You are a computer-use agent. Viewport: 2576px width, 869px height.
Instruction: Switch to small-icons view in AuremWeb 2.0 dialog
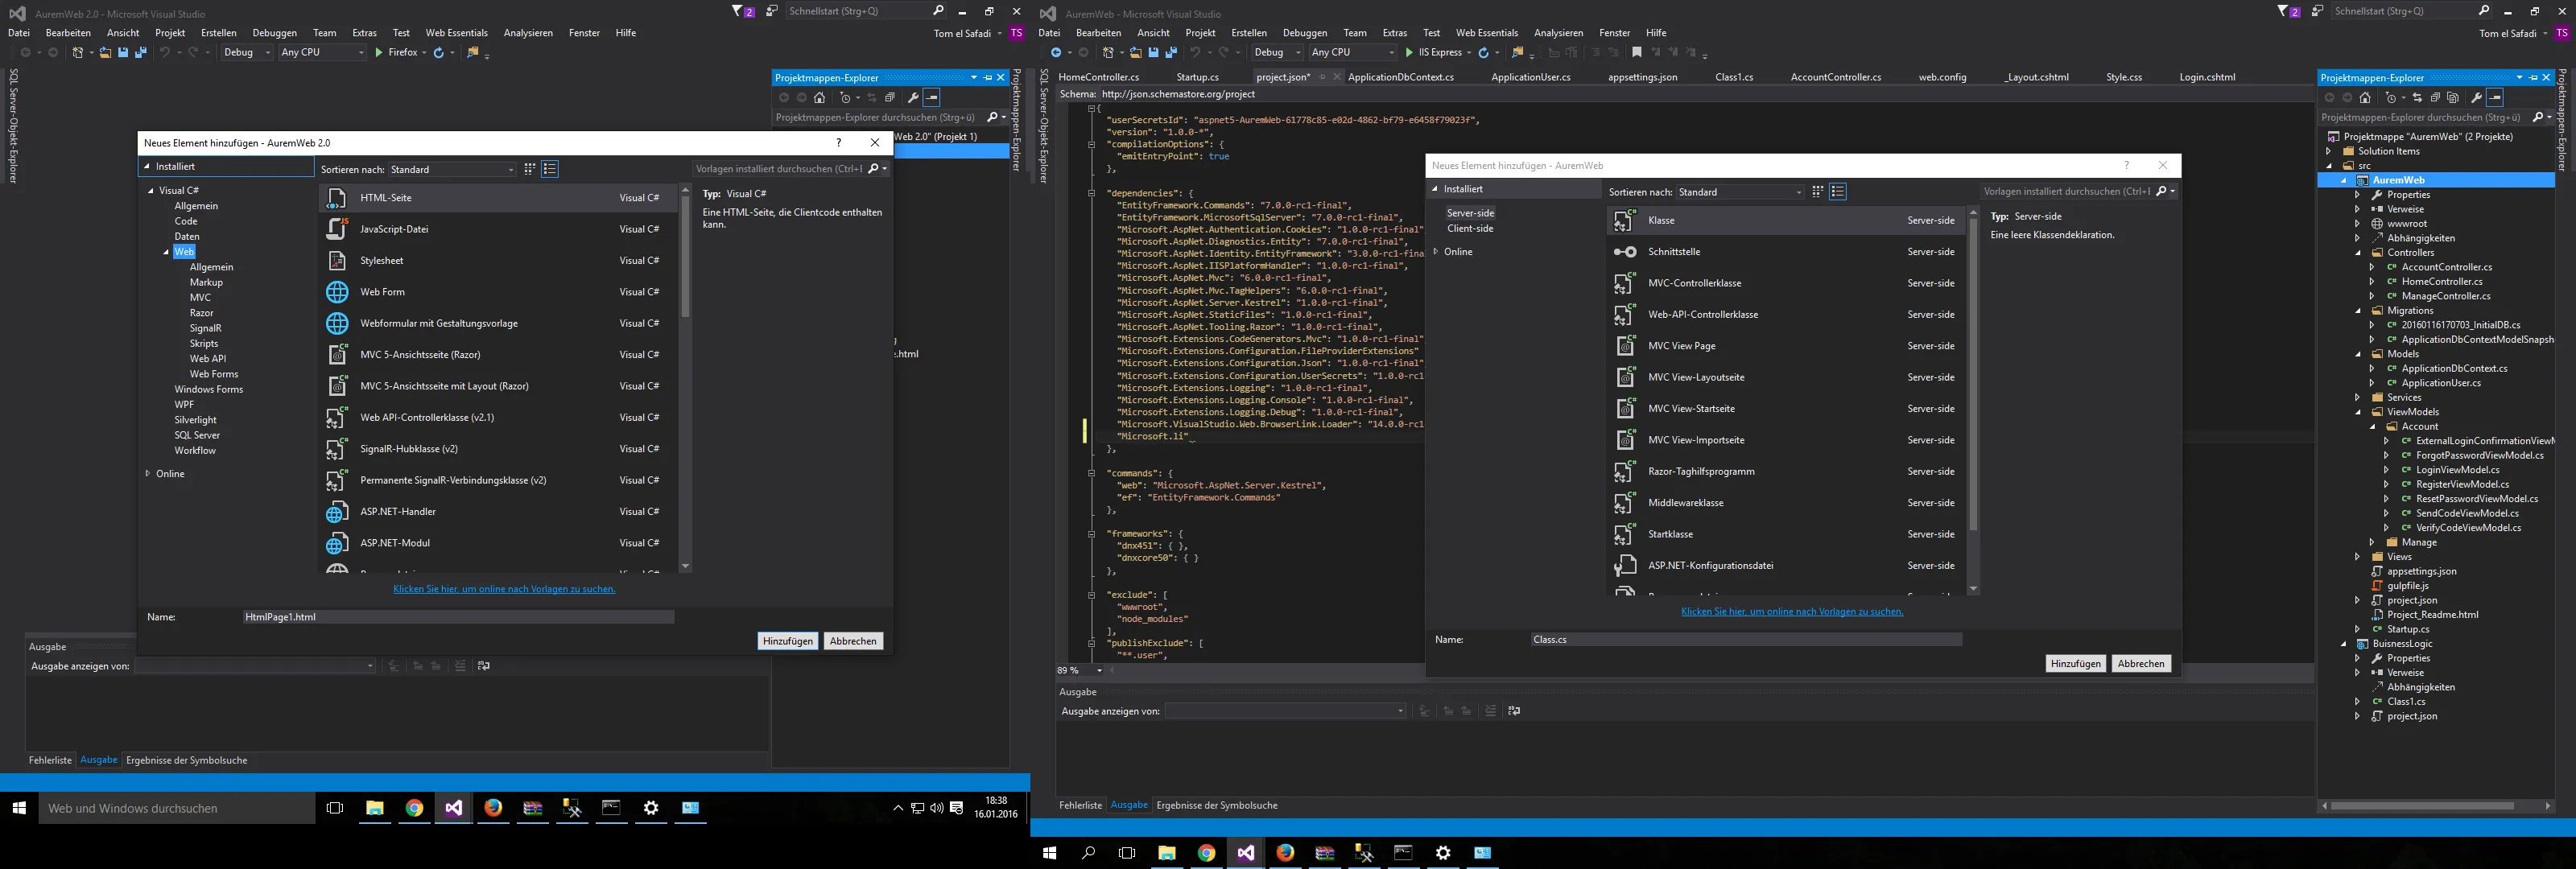(x=530, y=169)
